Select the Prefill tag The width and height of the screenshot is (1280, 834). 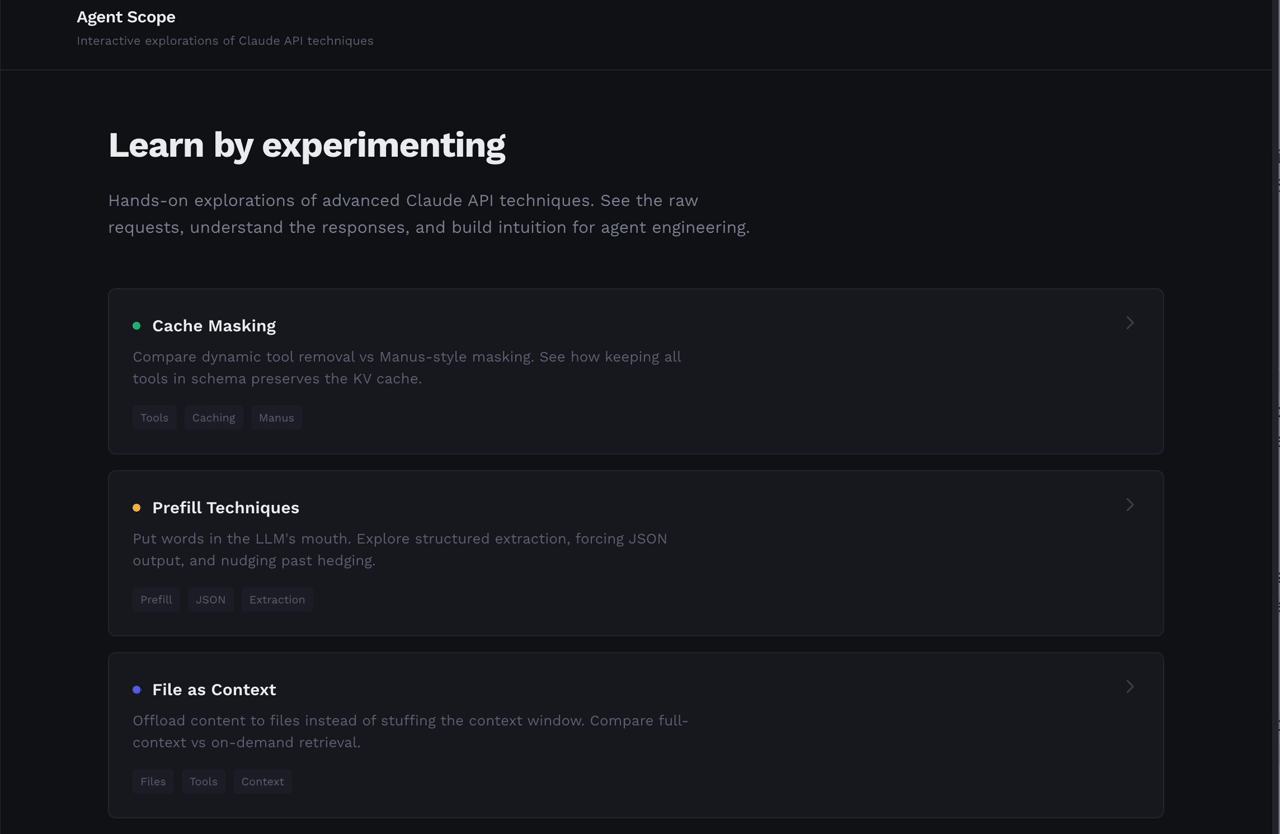156,600
